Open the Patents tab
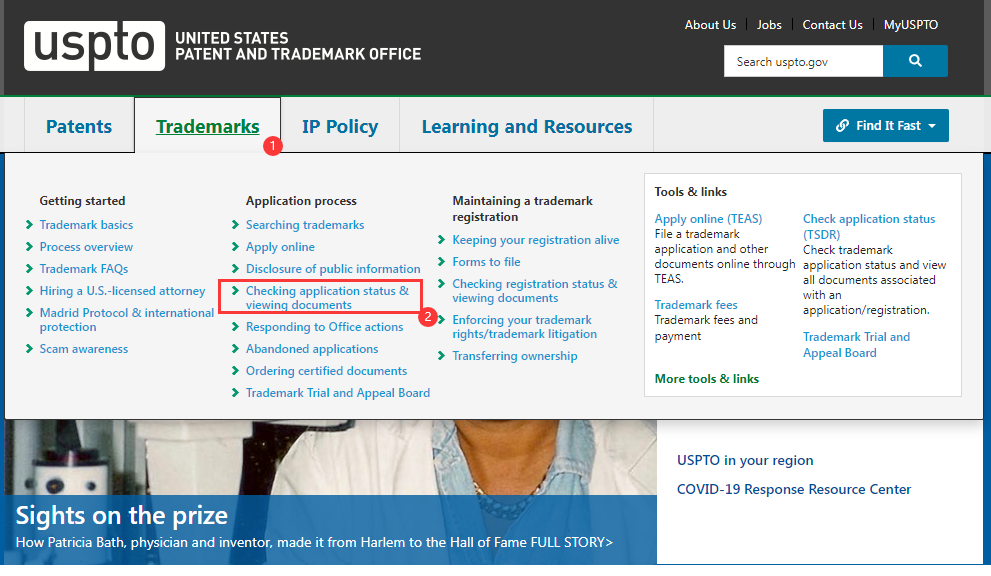991x576 pixels. (x=79, y=126)
